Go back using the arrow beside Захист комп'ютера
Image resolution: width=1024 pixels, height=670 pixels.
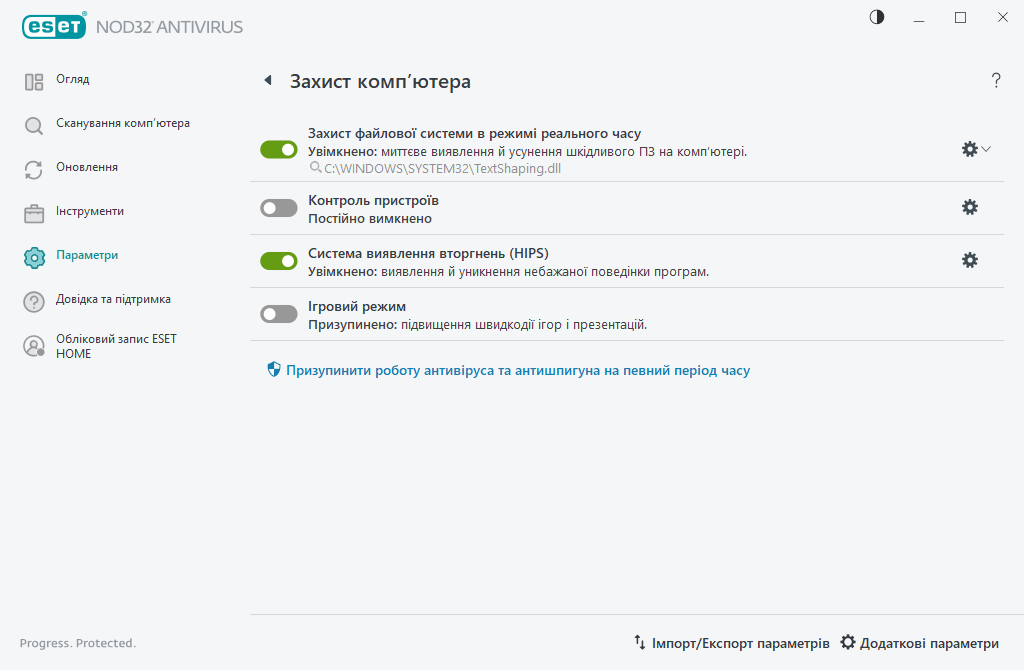click(x=267, y=81)
